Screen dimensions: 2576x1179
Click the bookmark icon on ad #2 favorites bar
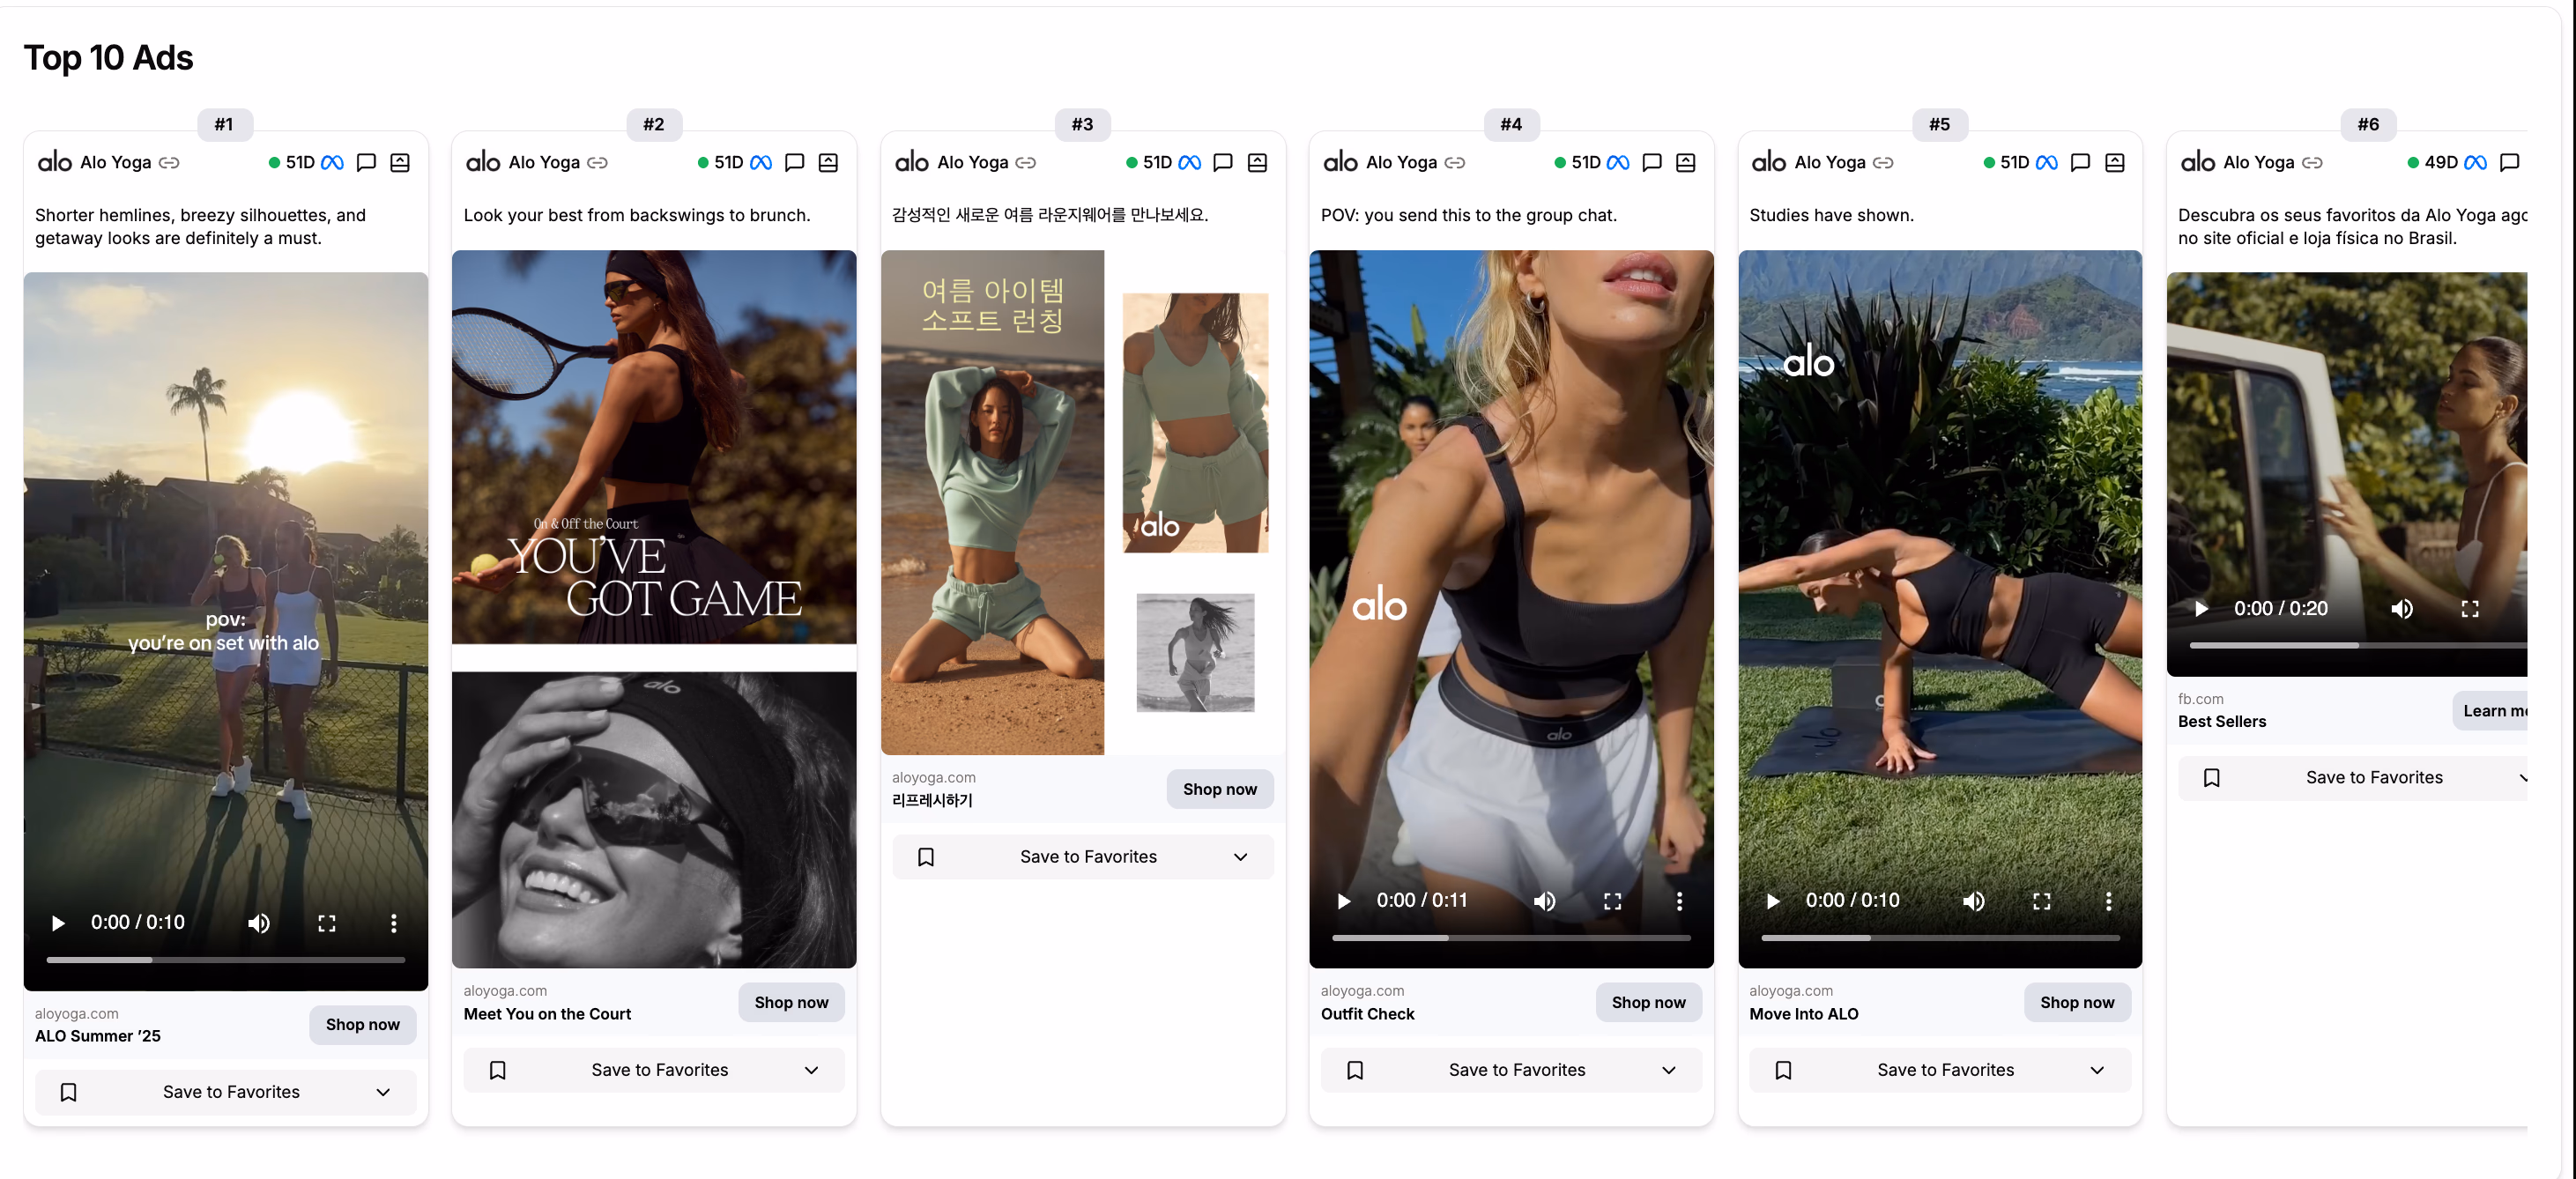click(497, 1070)
